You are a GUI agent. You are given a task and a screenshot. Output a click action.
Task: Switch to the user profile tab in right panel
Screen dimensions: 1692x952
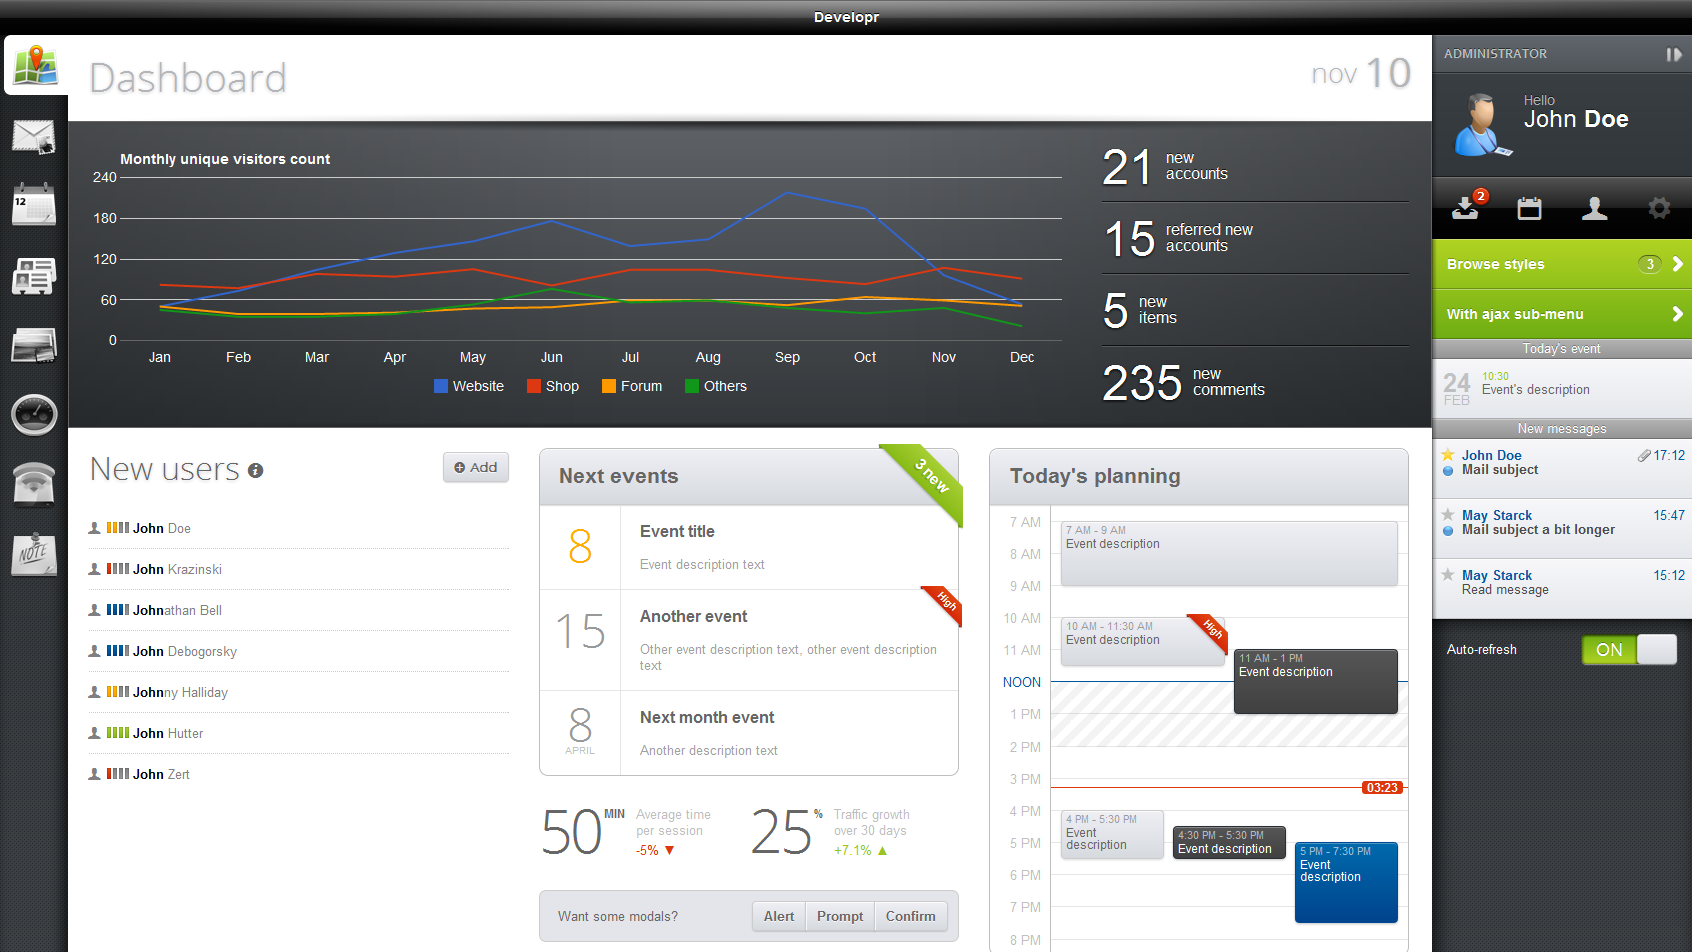tap(1595, 208)
